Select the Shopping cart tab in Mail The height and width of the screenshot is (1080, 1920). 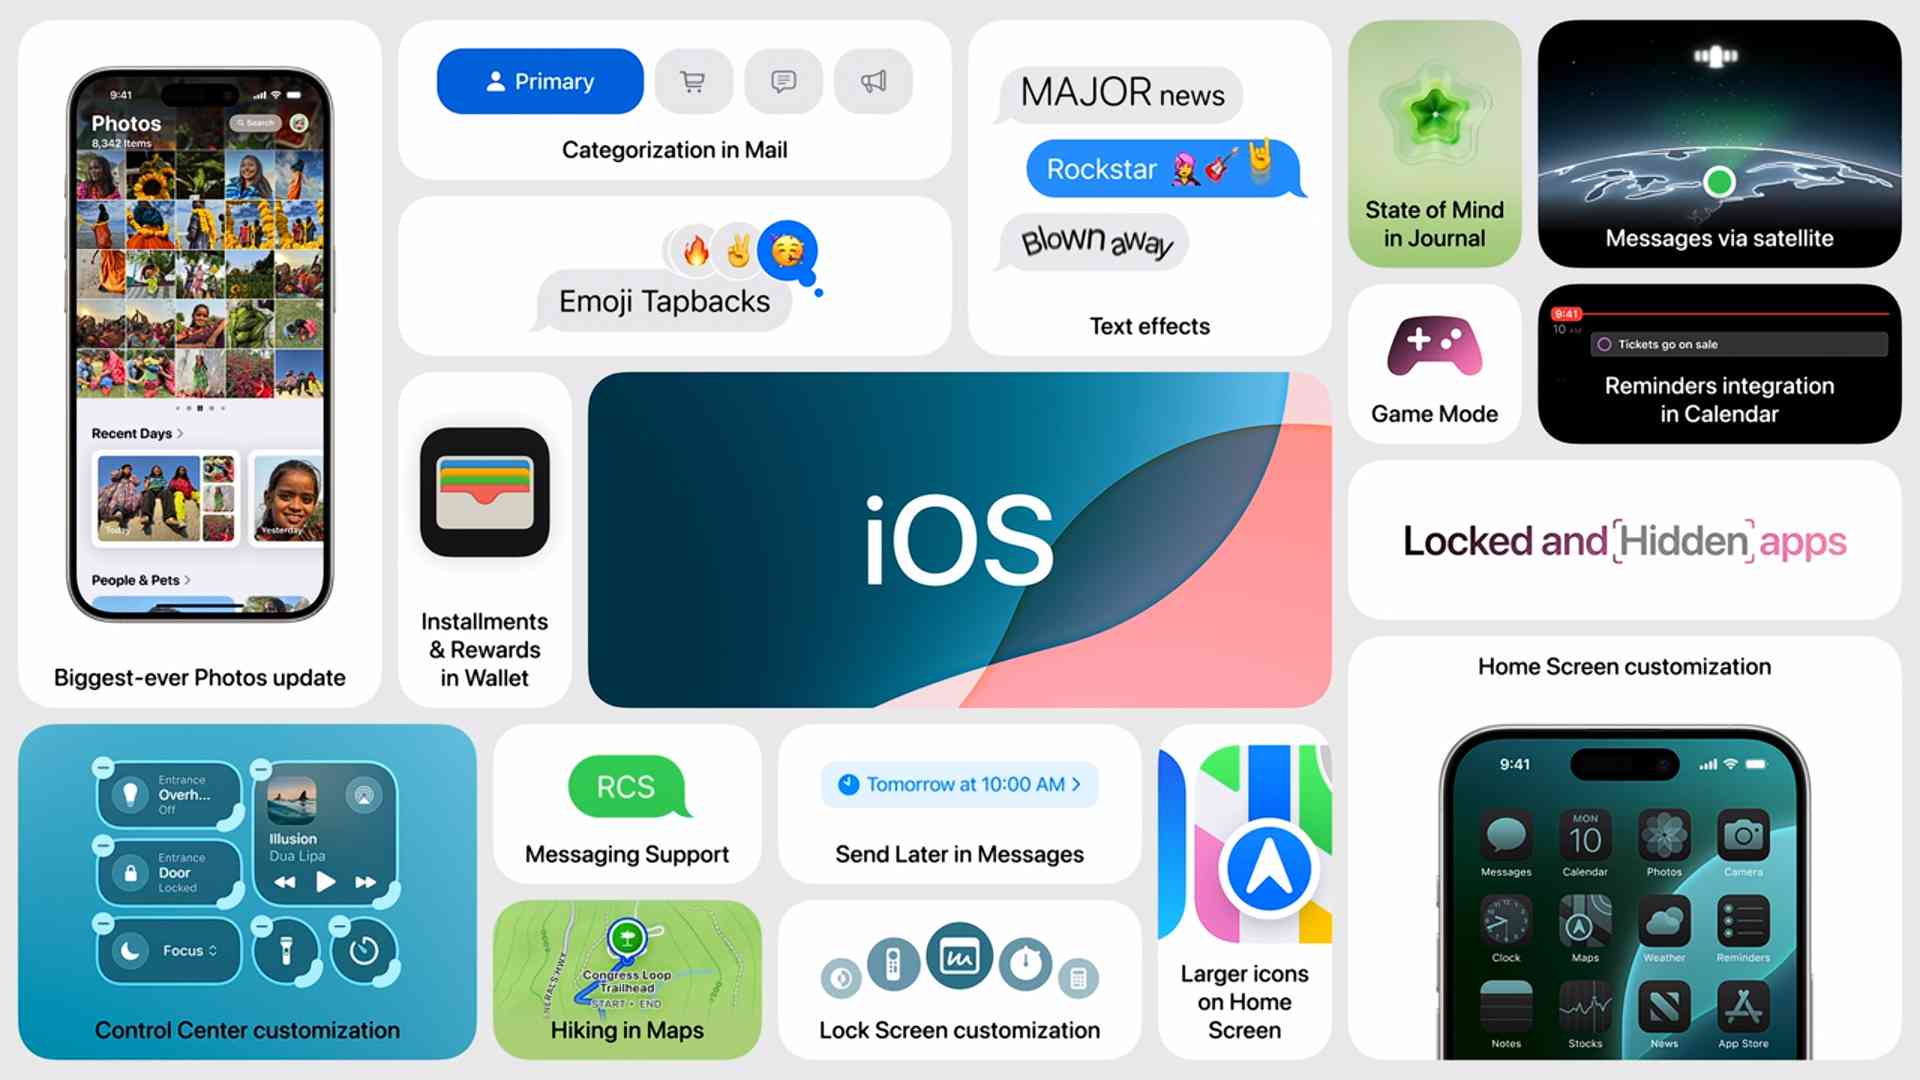coord(691,80)
